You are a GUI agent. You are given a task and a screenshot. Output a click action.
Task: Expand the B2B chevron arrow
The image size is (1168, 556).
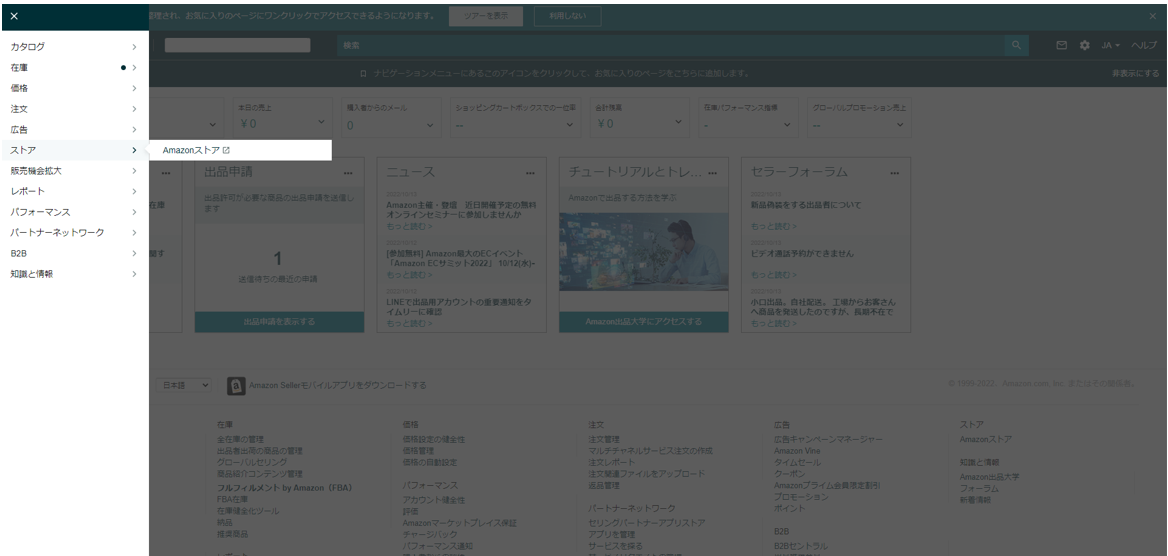tap(134, 253)
